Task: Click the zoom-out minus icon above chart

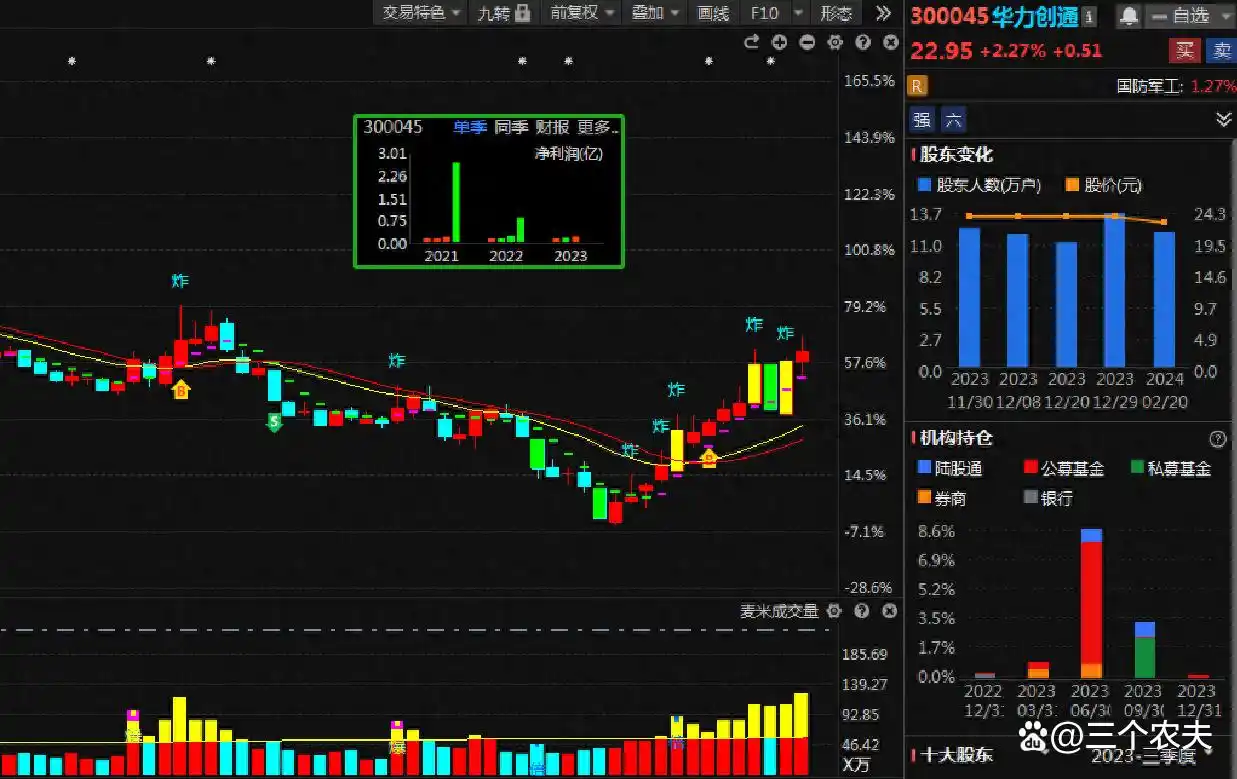Action: pyautogui.click(x=807, y=42)
